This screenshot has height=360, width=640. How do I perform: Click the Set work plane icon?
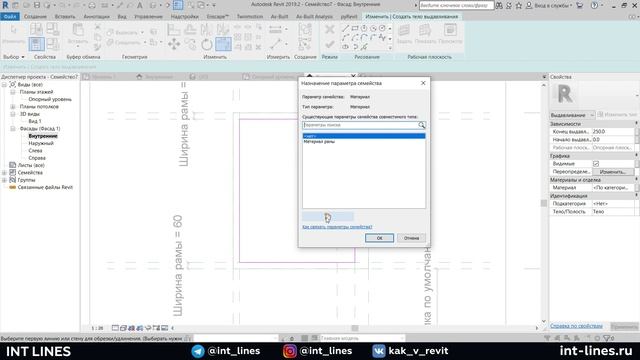(x=404, y=31)
